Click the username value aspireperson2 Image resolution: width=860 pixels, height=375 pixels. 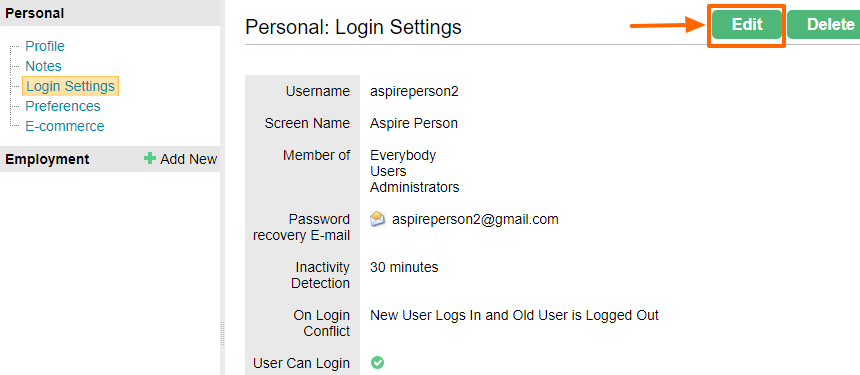point(414,92)
